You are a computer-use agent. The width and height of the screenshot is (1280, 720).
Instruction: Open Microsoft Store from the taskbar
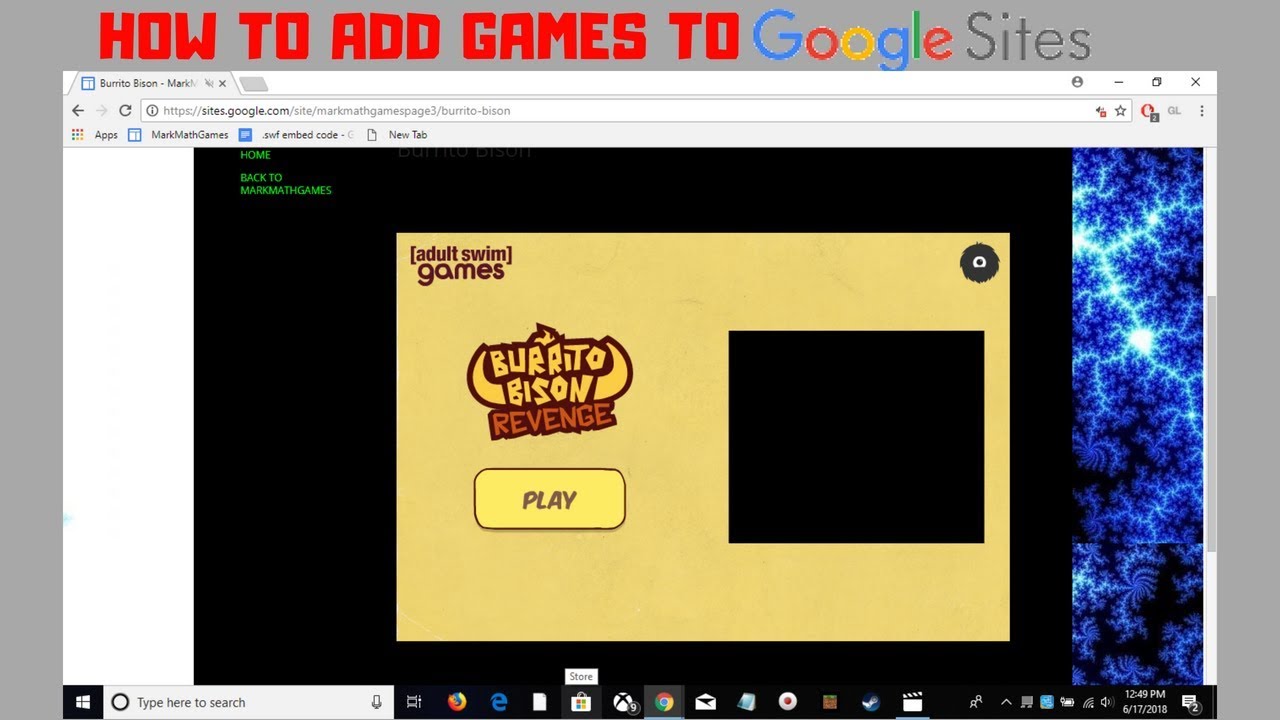[581, 702]
